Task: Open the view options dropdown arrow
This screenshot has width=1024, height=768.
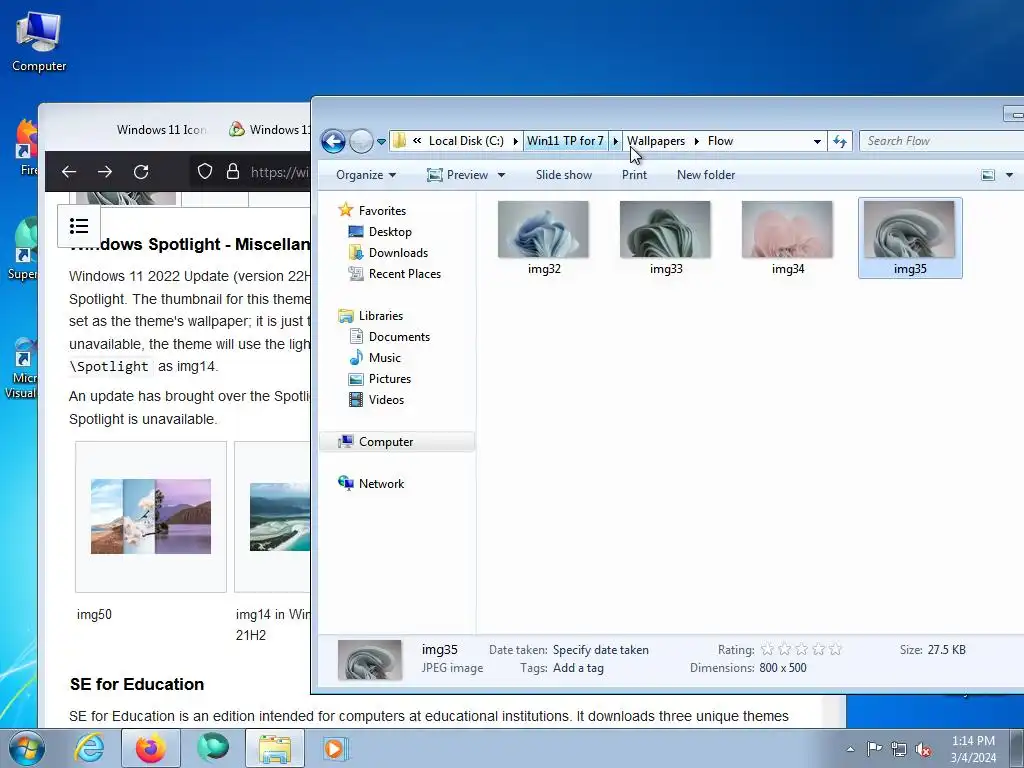Action: (1009, 175)
